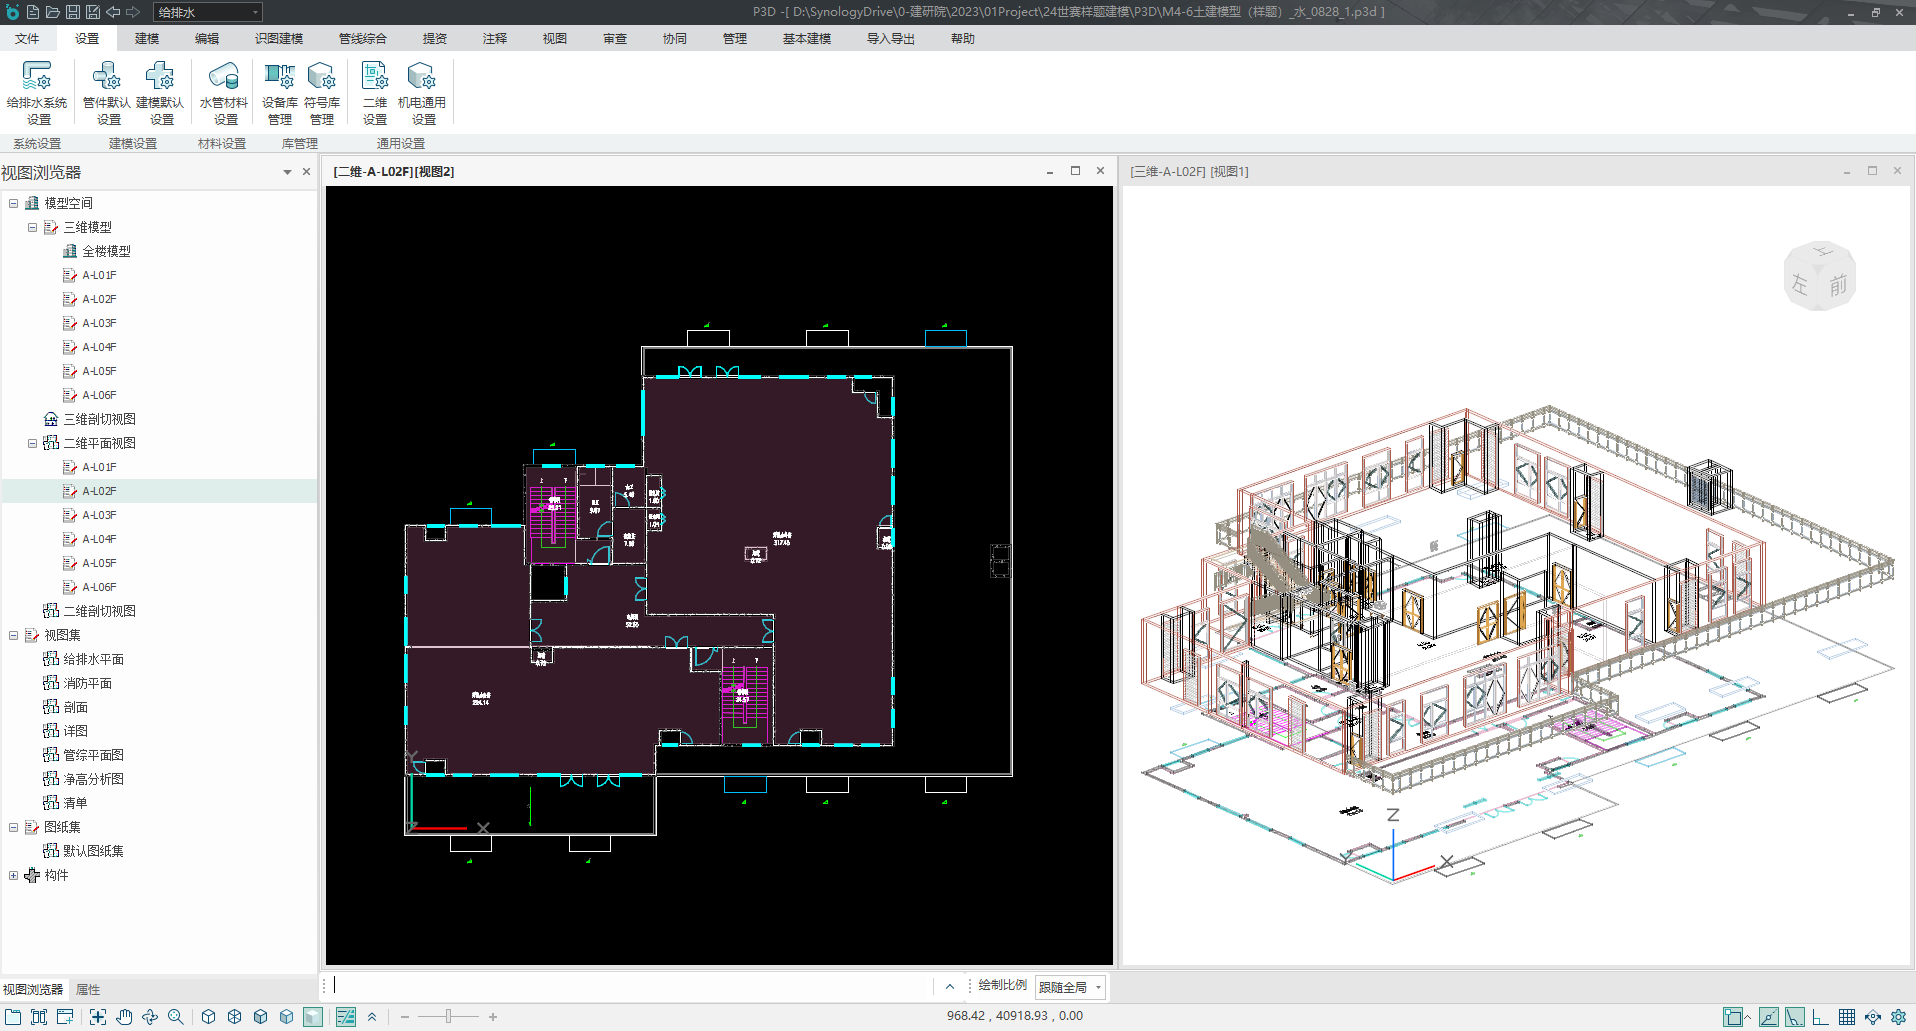Click the zoom slider handle in bottom toolbar
Screen dimensions: 1916x1031
448,1017
